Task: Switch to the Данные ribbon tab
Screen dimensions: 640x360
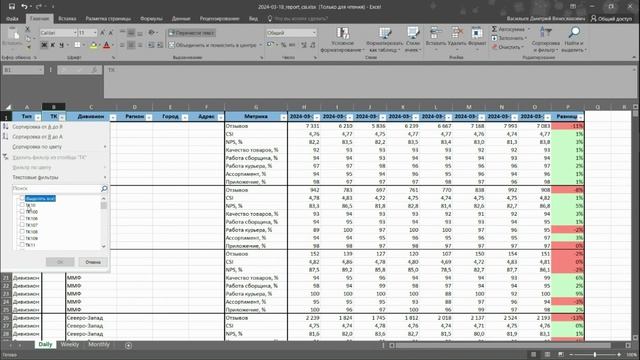Action: 181,18
